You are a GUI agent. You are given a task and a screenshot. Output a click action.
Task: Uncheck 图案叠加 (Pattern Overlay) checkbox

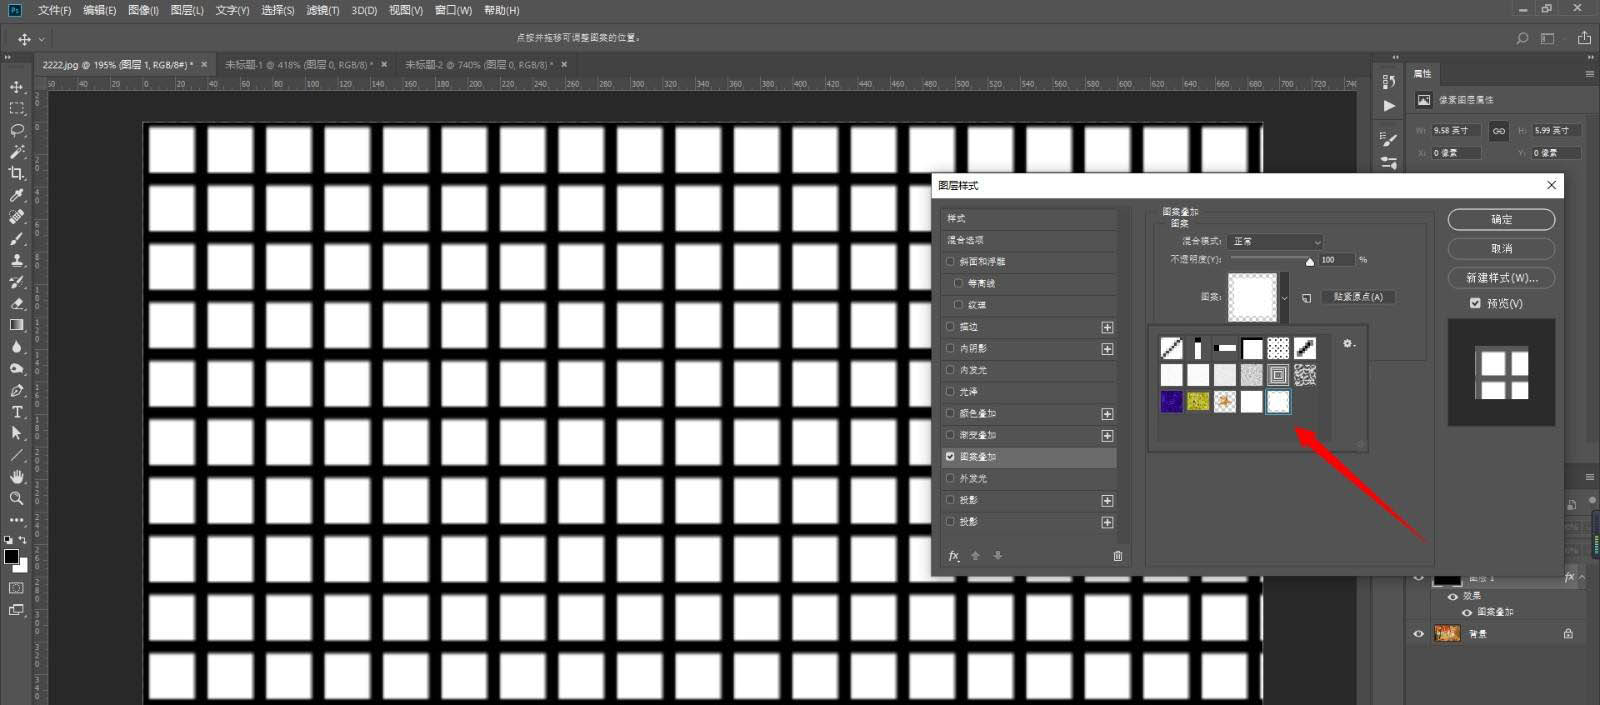[950, 457]
